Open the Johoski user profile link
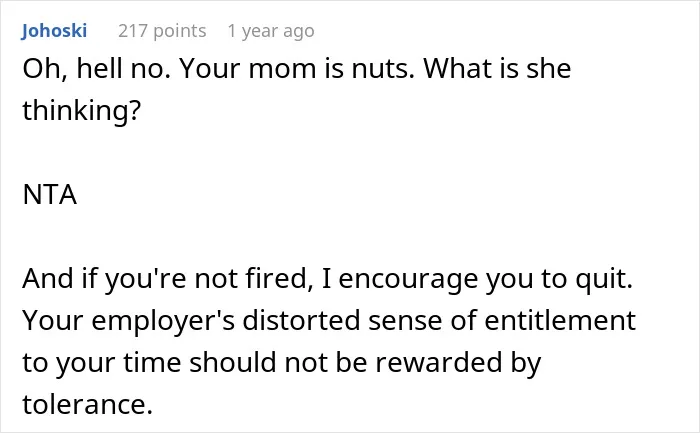The height and width of the screenshot is (433, 700). 54,31
